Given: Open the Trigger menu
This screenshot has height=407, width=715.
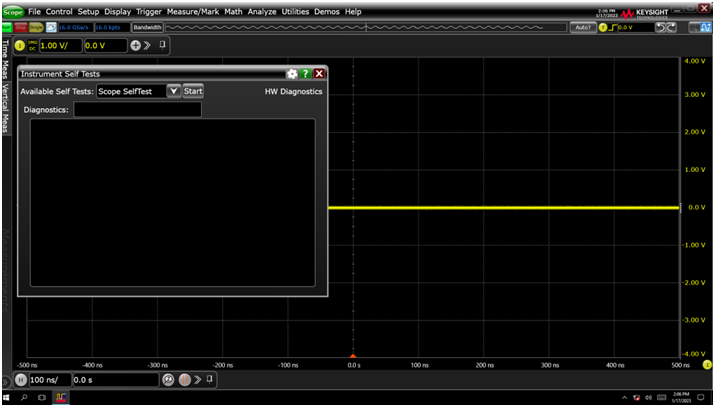Looking at the screenshot, I should pos(149,12).
